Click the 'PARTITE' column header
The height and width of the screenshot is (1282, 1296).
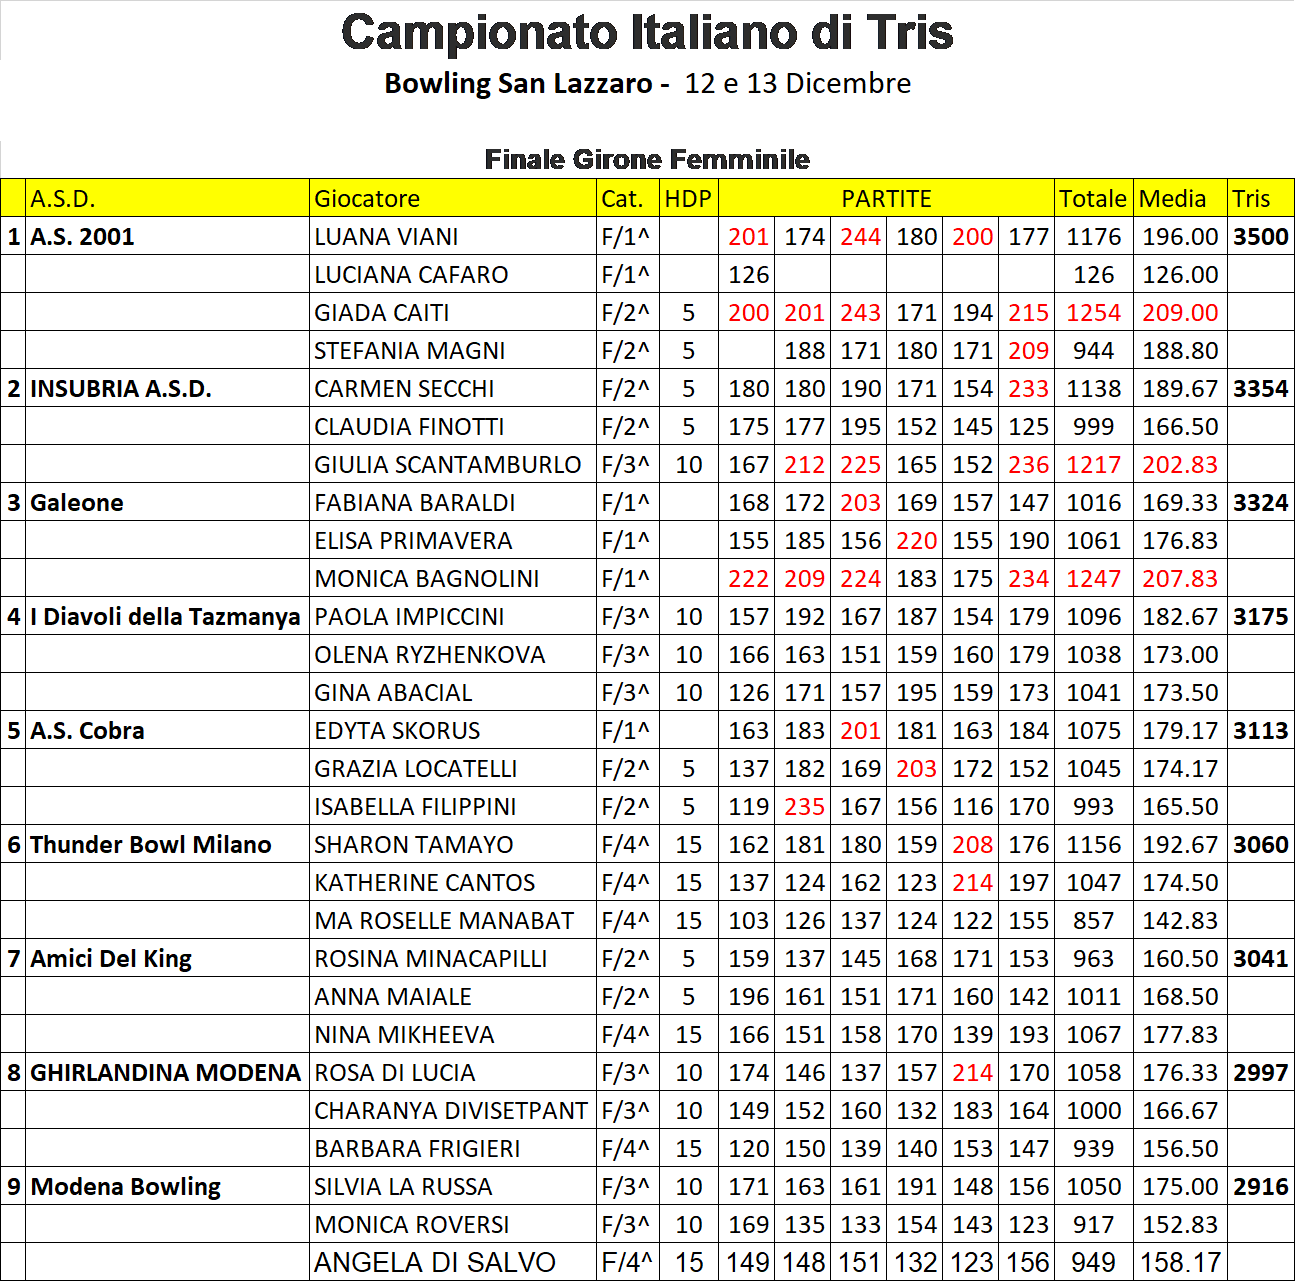point(886,198)
